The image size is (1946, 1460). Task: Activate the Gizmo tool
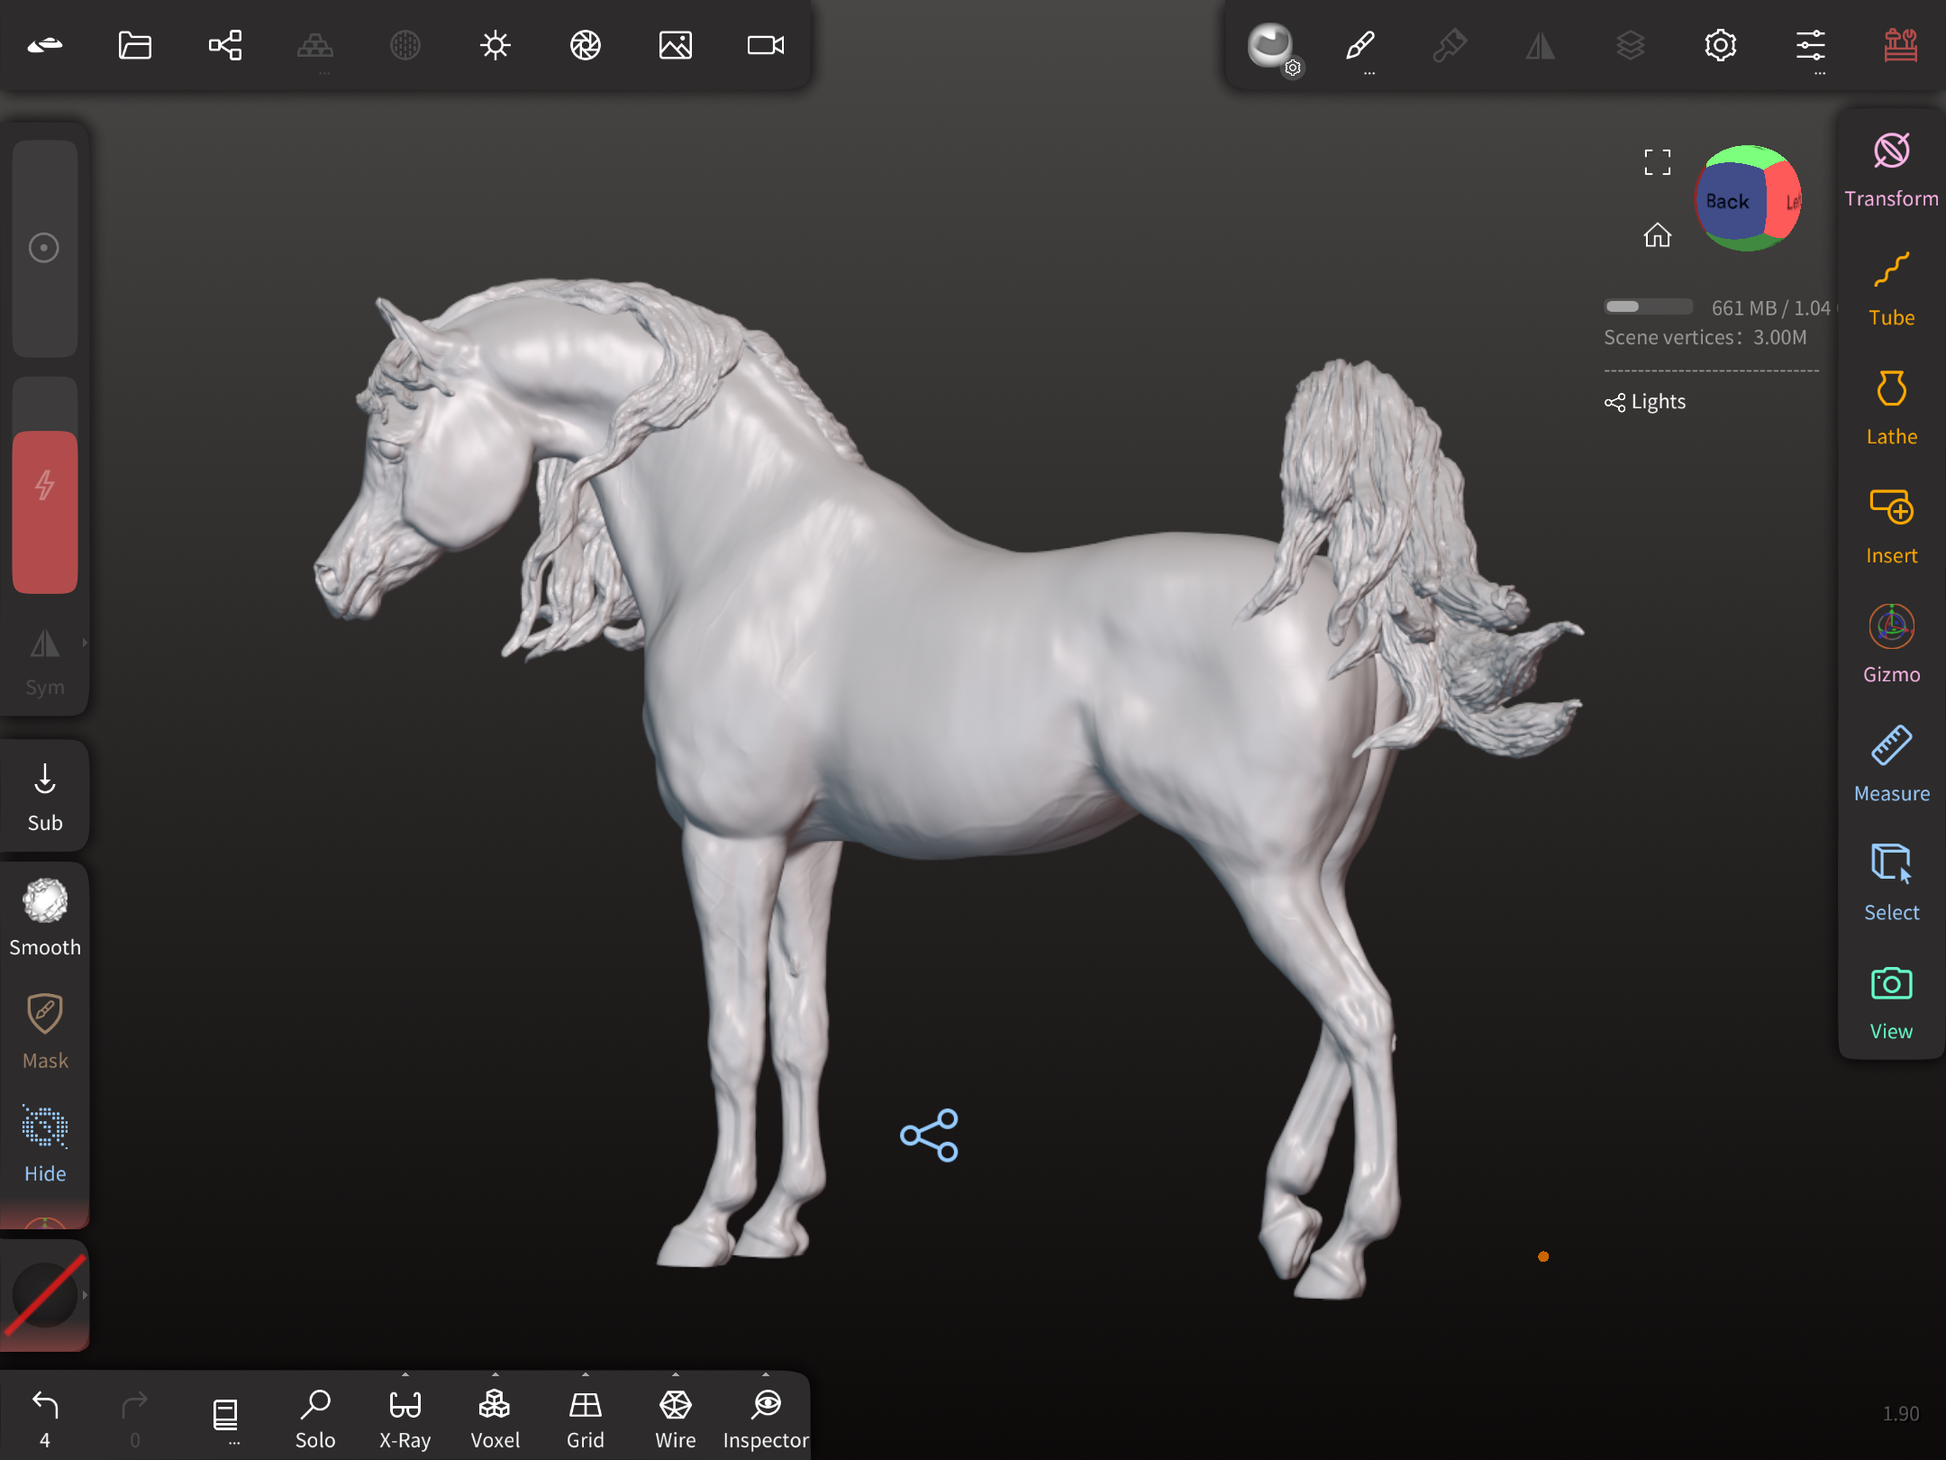tap(1890, 645)
